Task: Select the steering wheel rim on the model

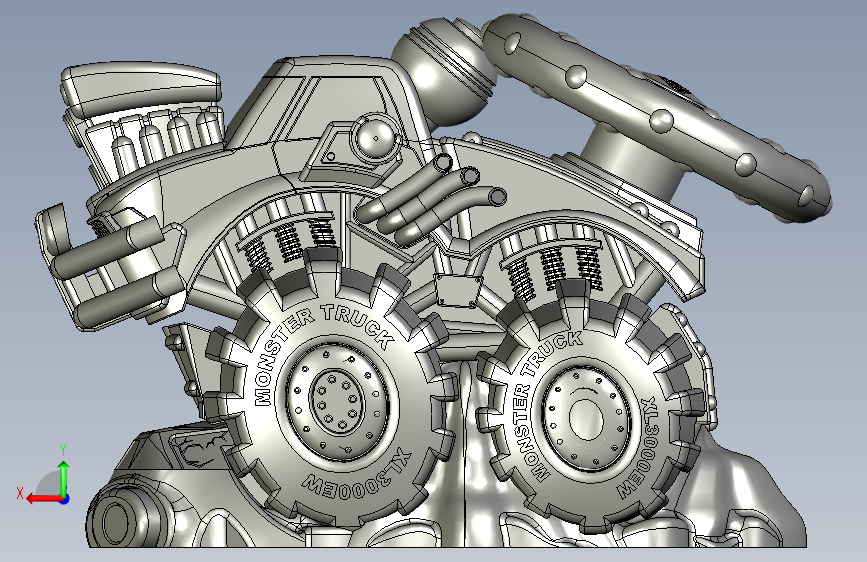Action: point(658,116)
